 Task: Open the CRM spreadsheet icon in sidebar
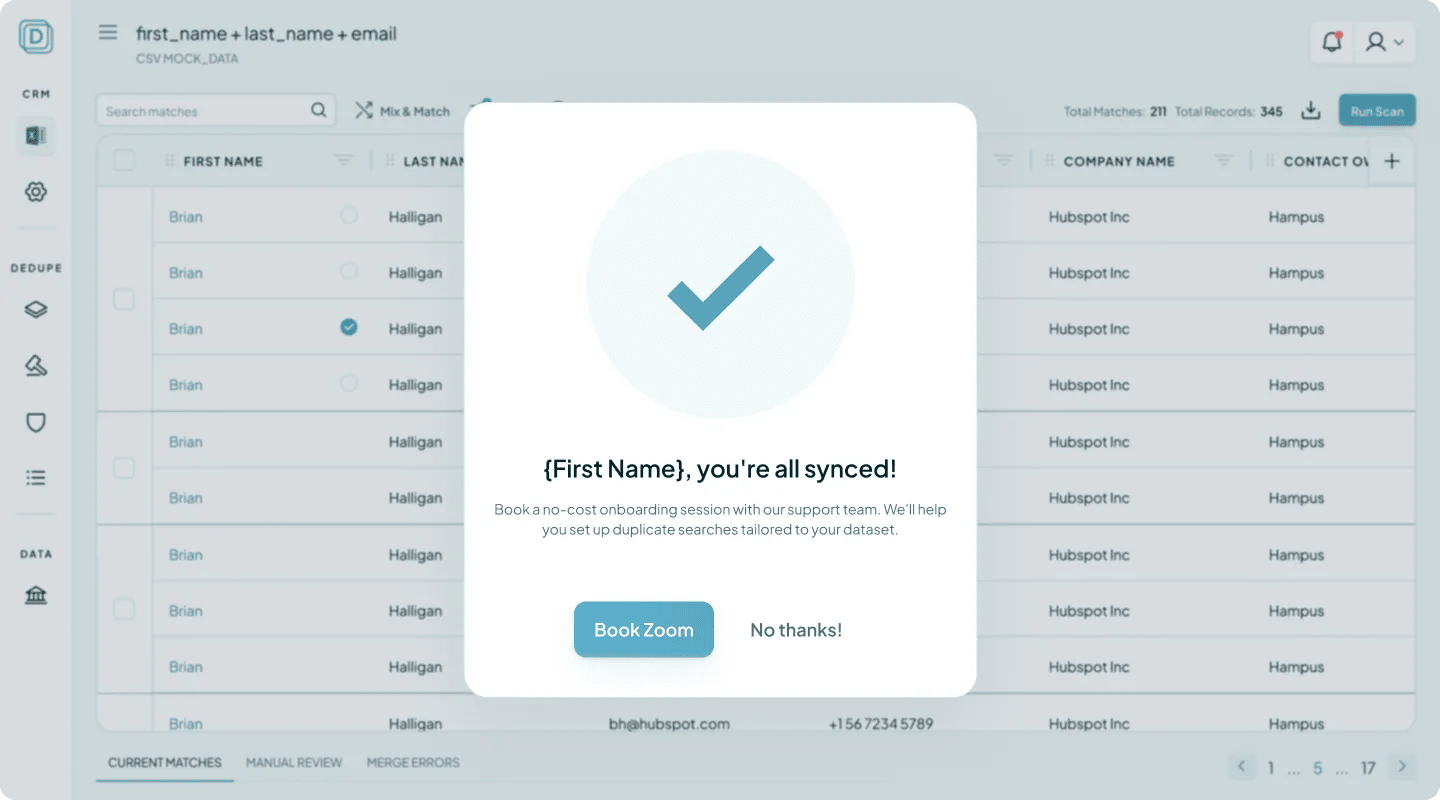(x=36, y=136)
